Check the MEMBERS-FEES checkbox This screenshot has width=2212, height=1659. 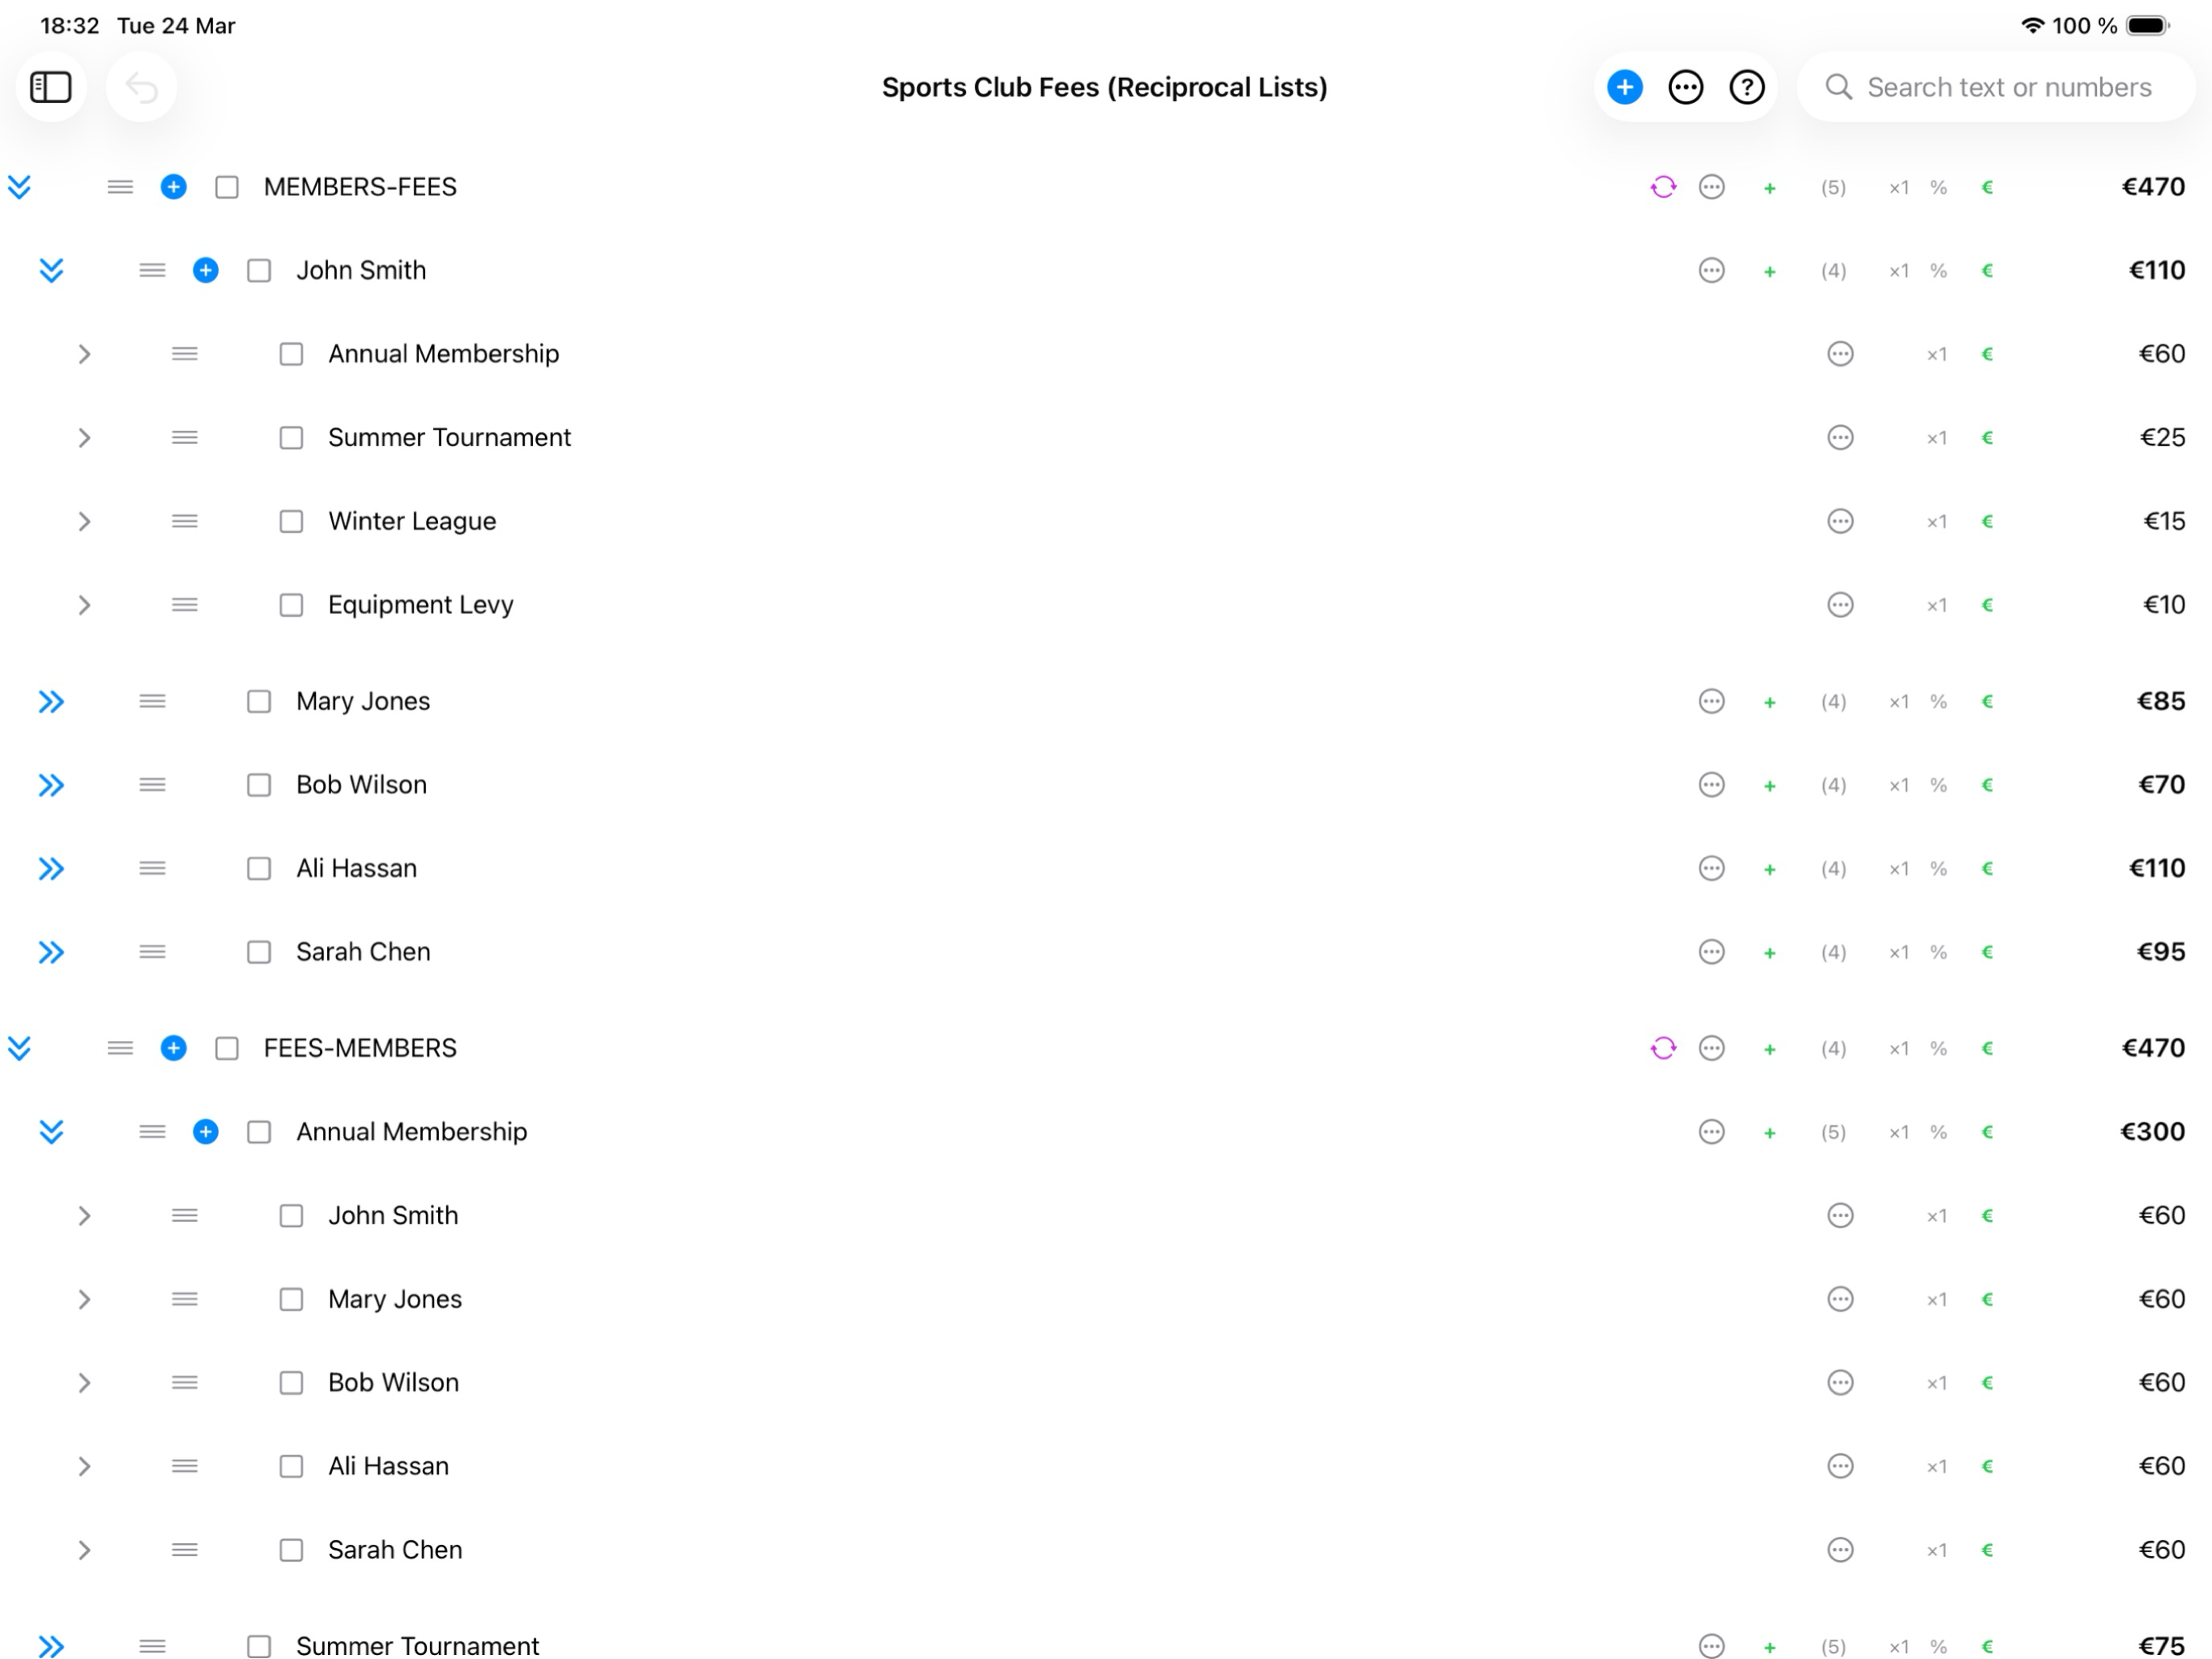coord(226,187)
